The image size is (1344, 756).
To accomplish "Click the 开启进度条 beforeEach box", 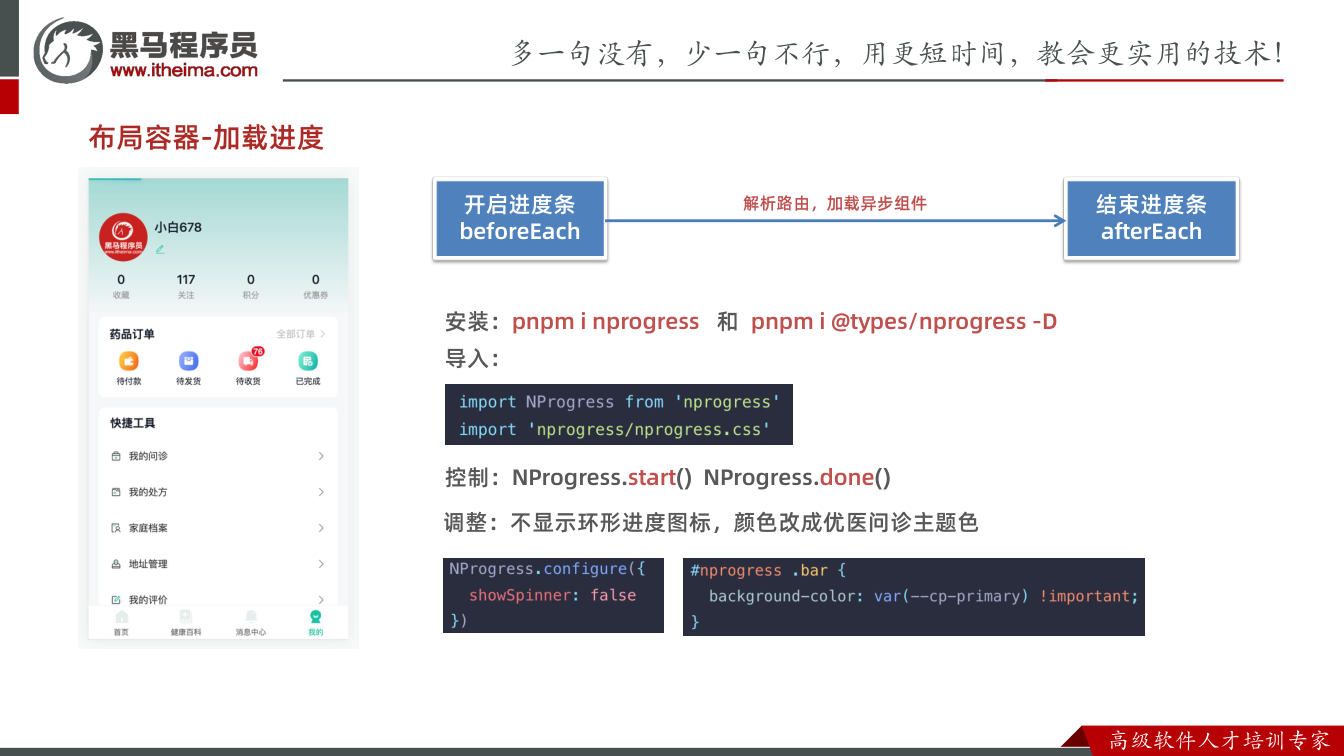I will point(520,219).
